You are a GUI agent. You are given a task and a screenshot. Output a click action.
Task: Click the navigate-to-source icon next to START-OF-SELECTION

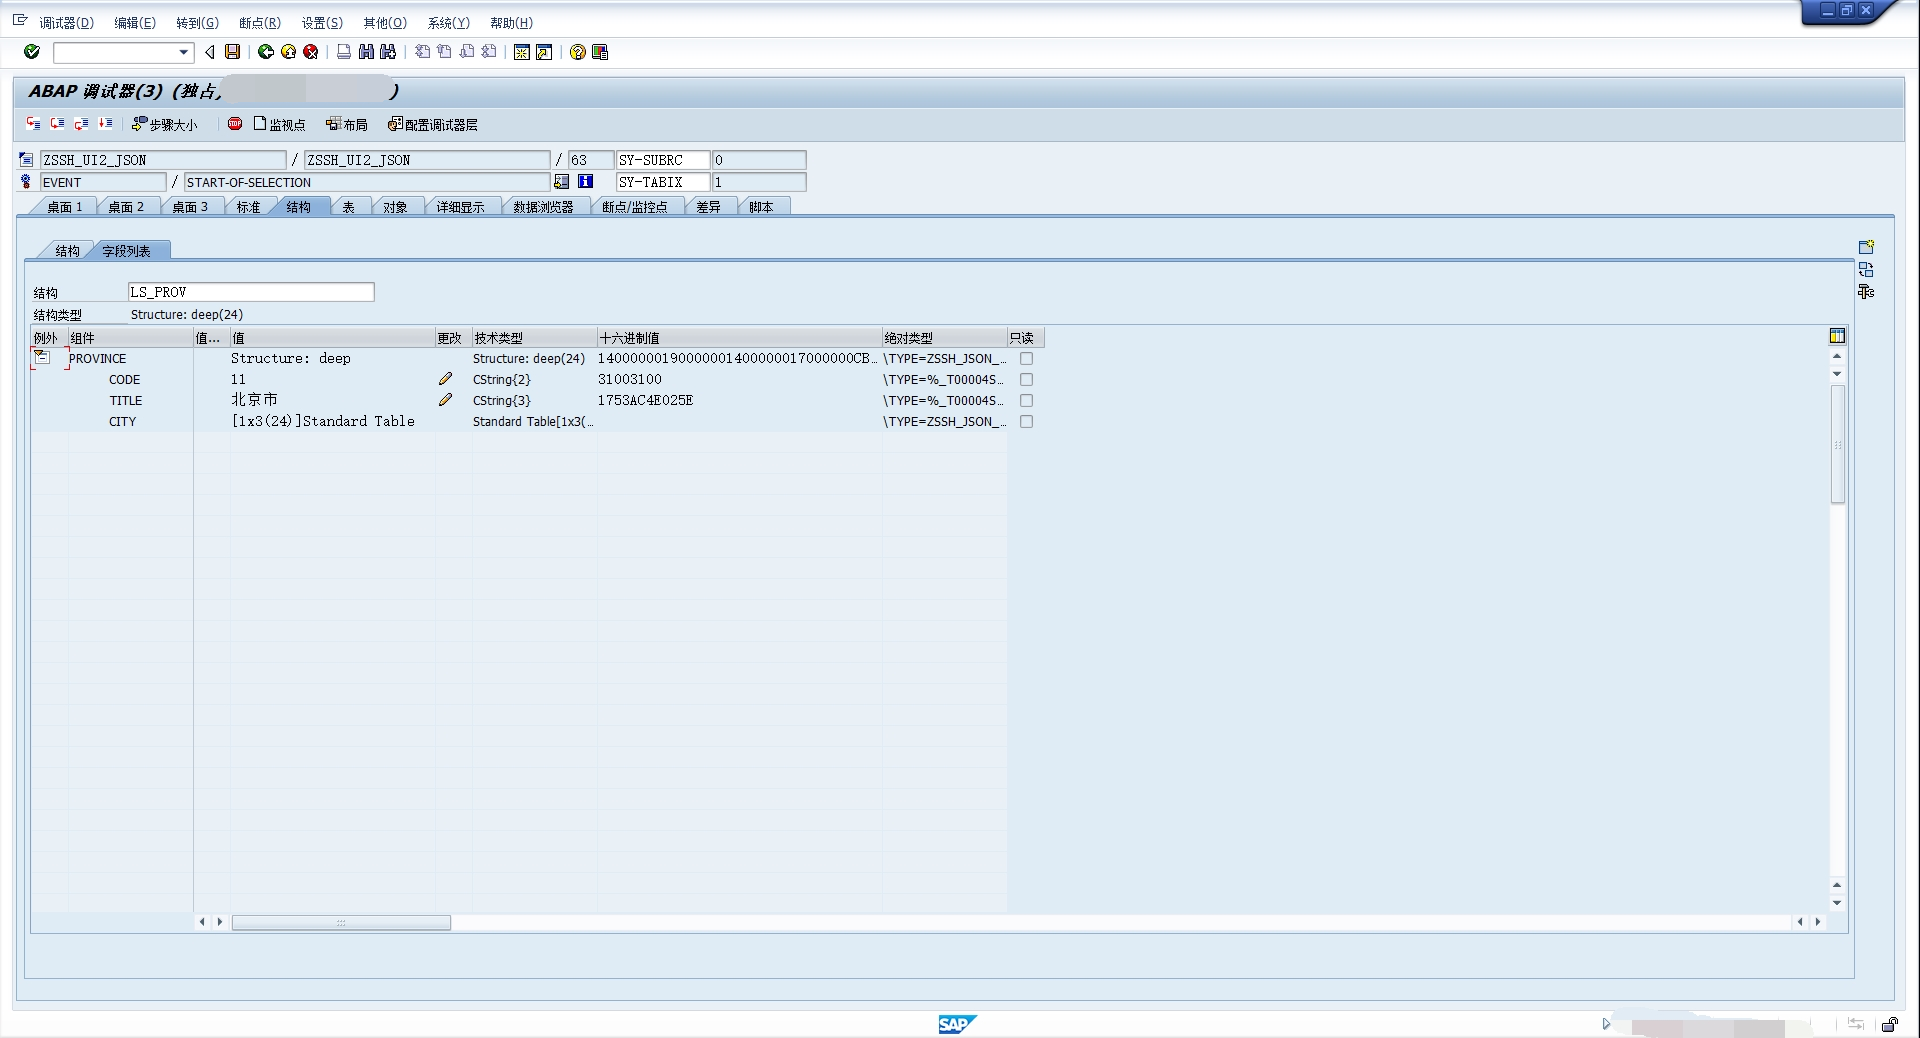[562, 182]
